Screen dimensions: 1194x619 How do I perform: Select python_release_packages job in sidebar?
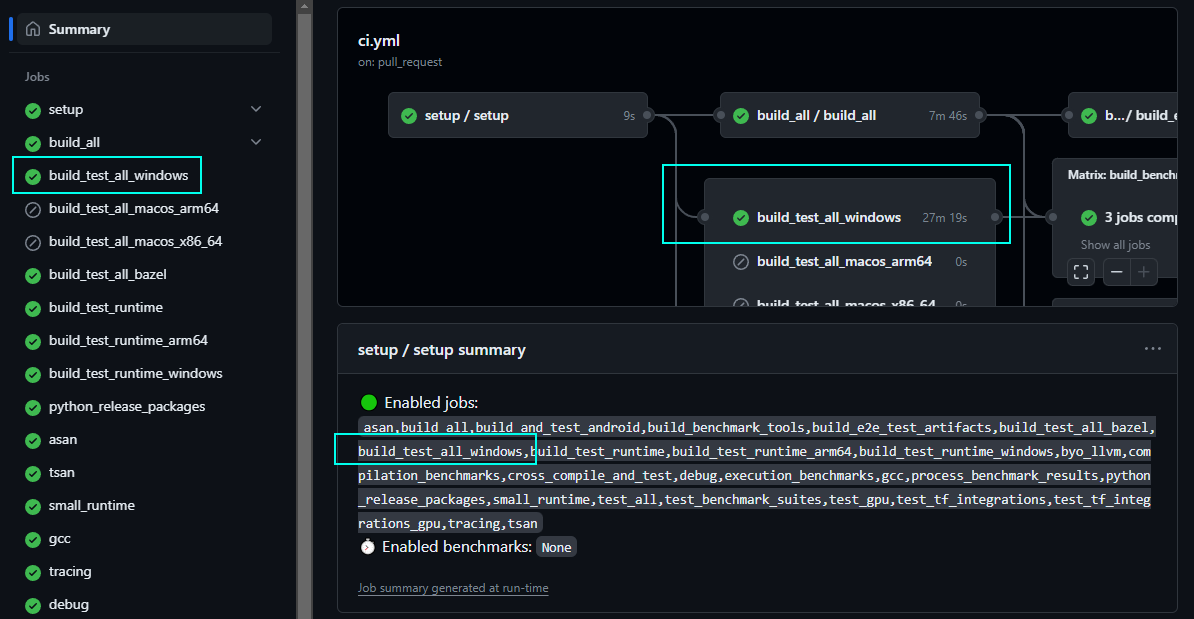[x=127, y=407]
